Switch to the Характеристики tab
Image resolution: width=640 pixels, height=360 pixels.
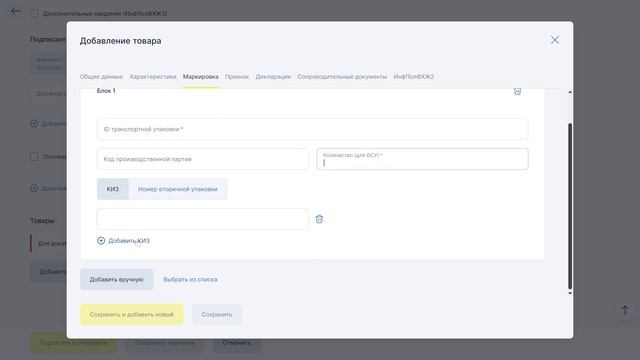153,77
